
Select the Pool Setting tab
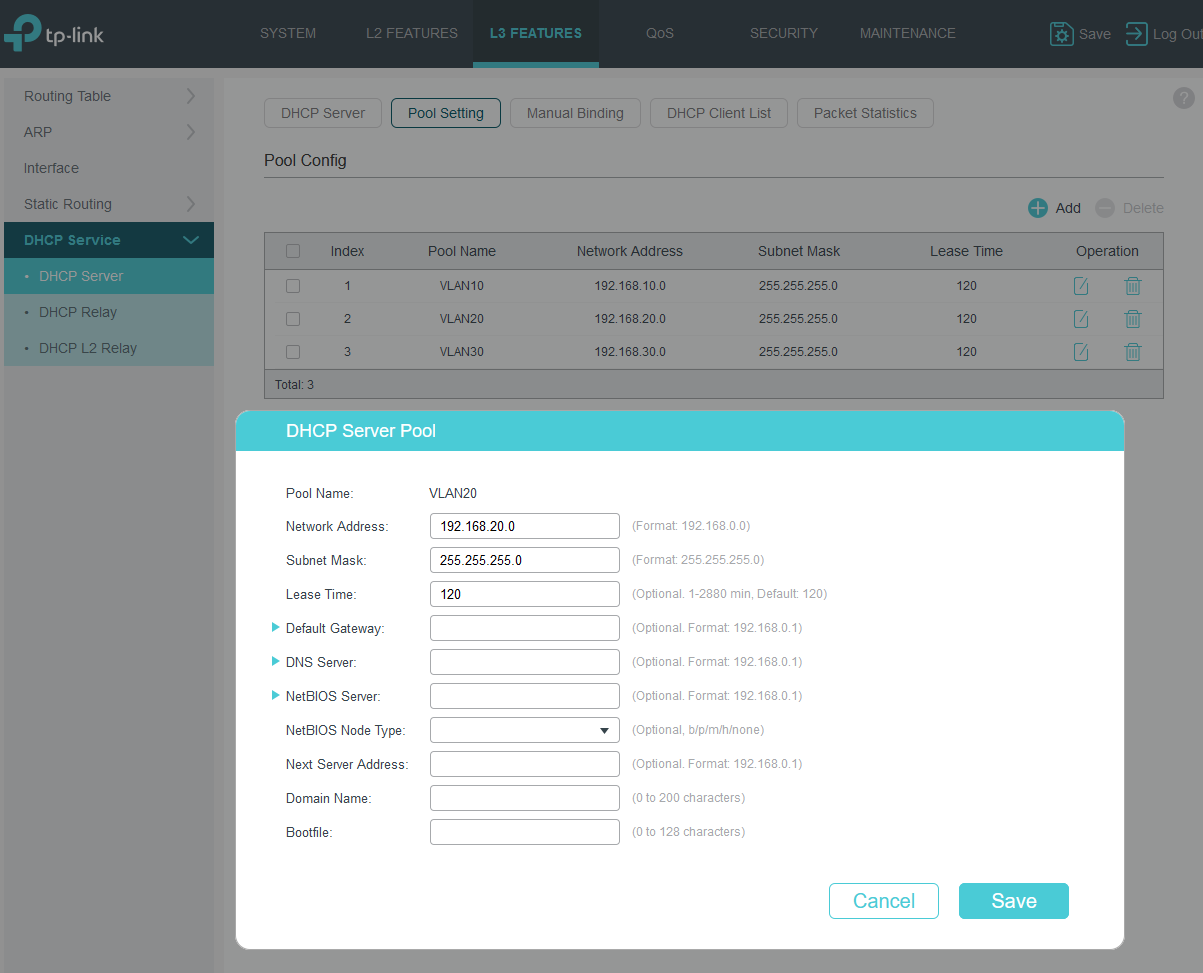[x=446, y=113]
